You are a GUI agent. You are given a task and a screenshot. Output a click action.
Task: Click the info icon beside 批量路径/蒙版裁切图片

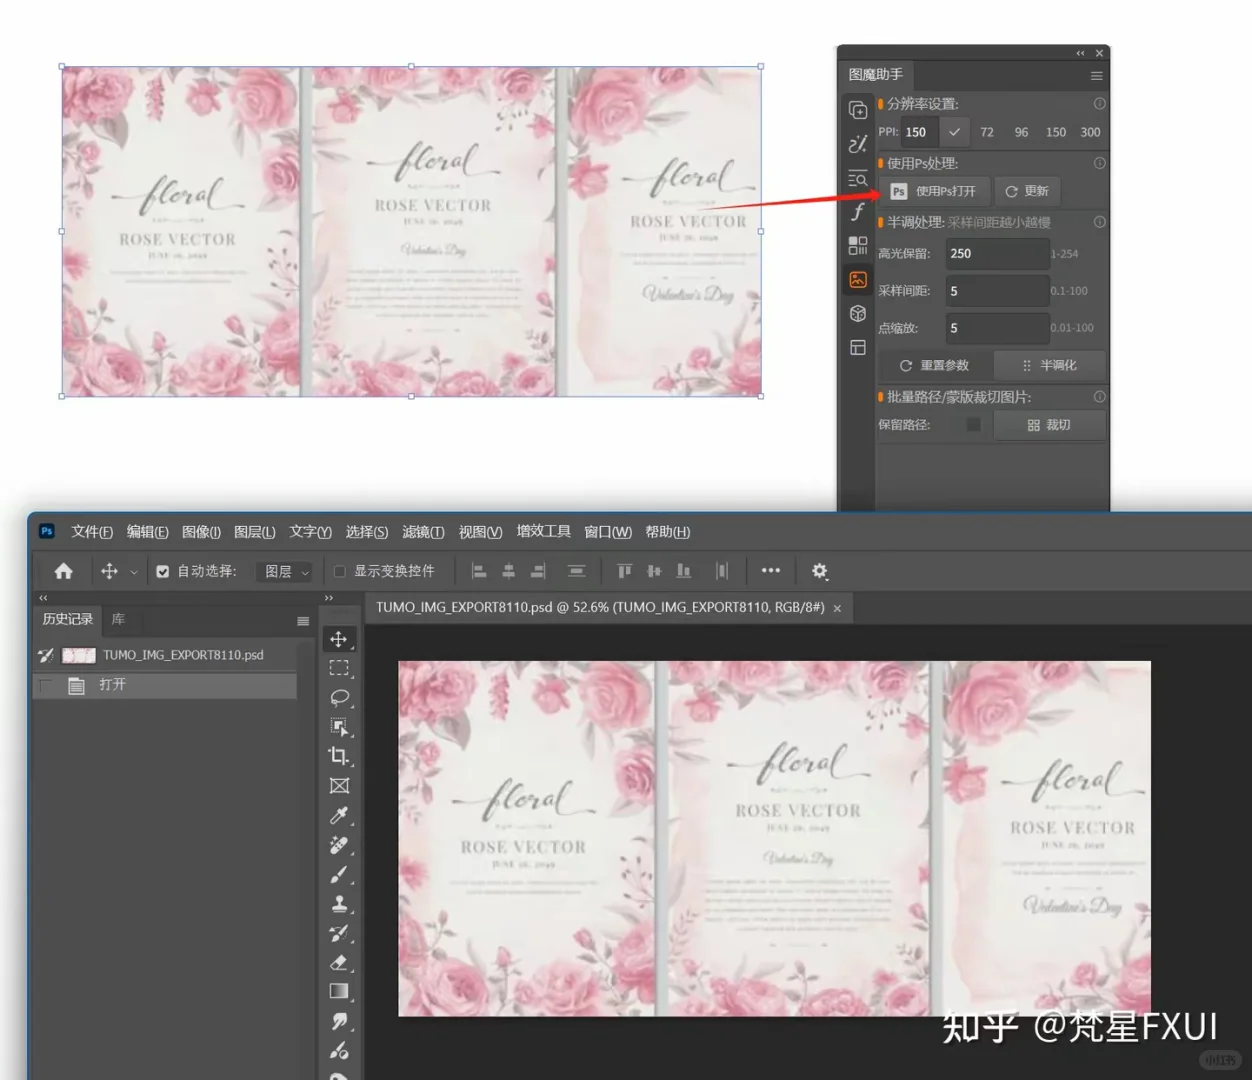(x=1099, y=397)
